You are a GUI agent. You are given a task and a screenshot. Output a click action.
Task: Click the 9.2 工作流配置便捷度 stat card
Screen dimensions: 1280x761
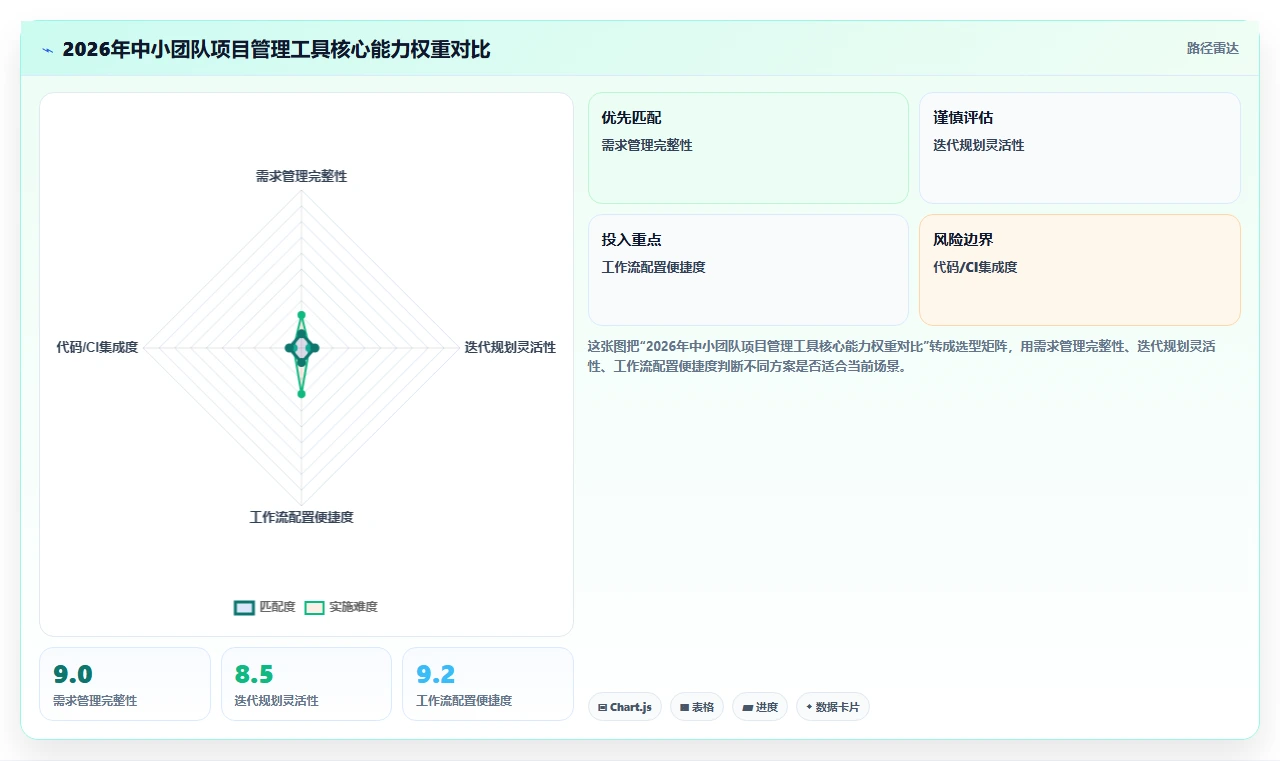488,684
